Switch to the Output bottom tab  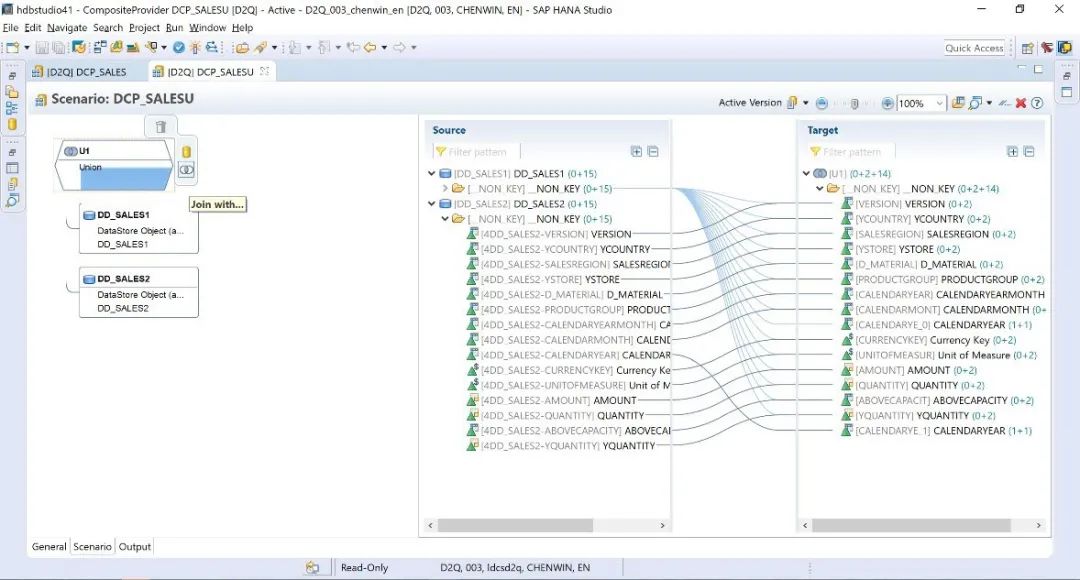point(135,547)
